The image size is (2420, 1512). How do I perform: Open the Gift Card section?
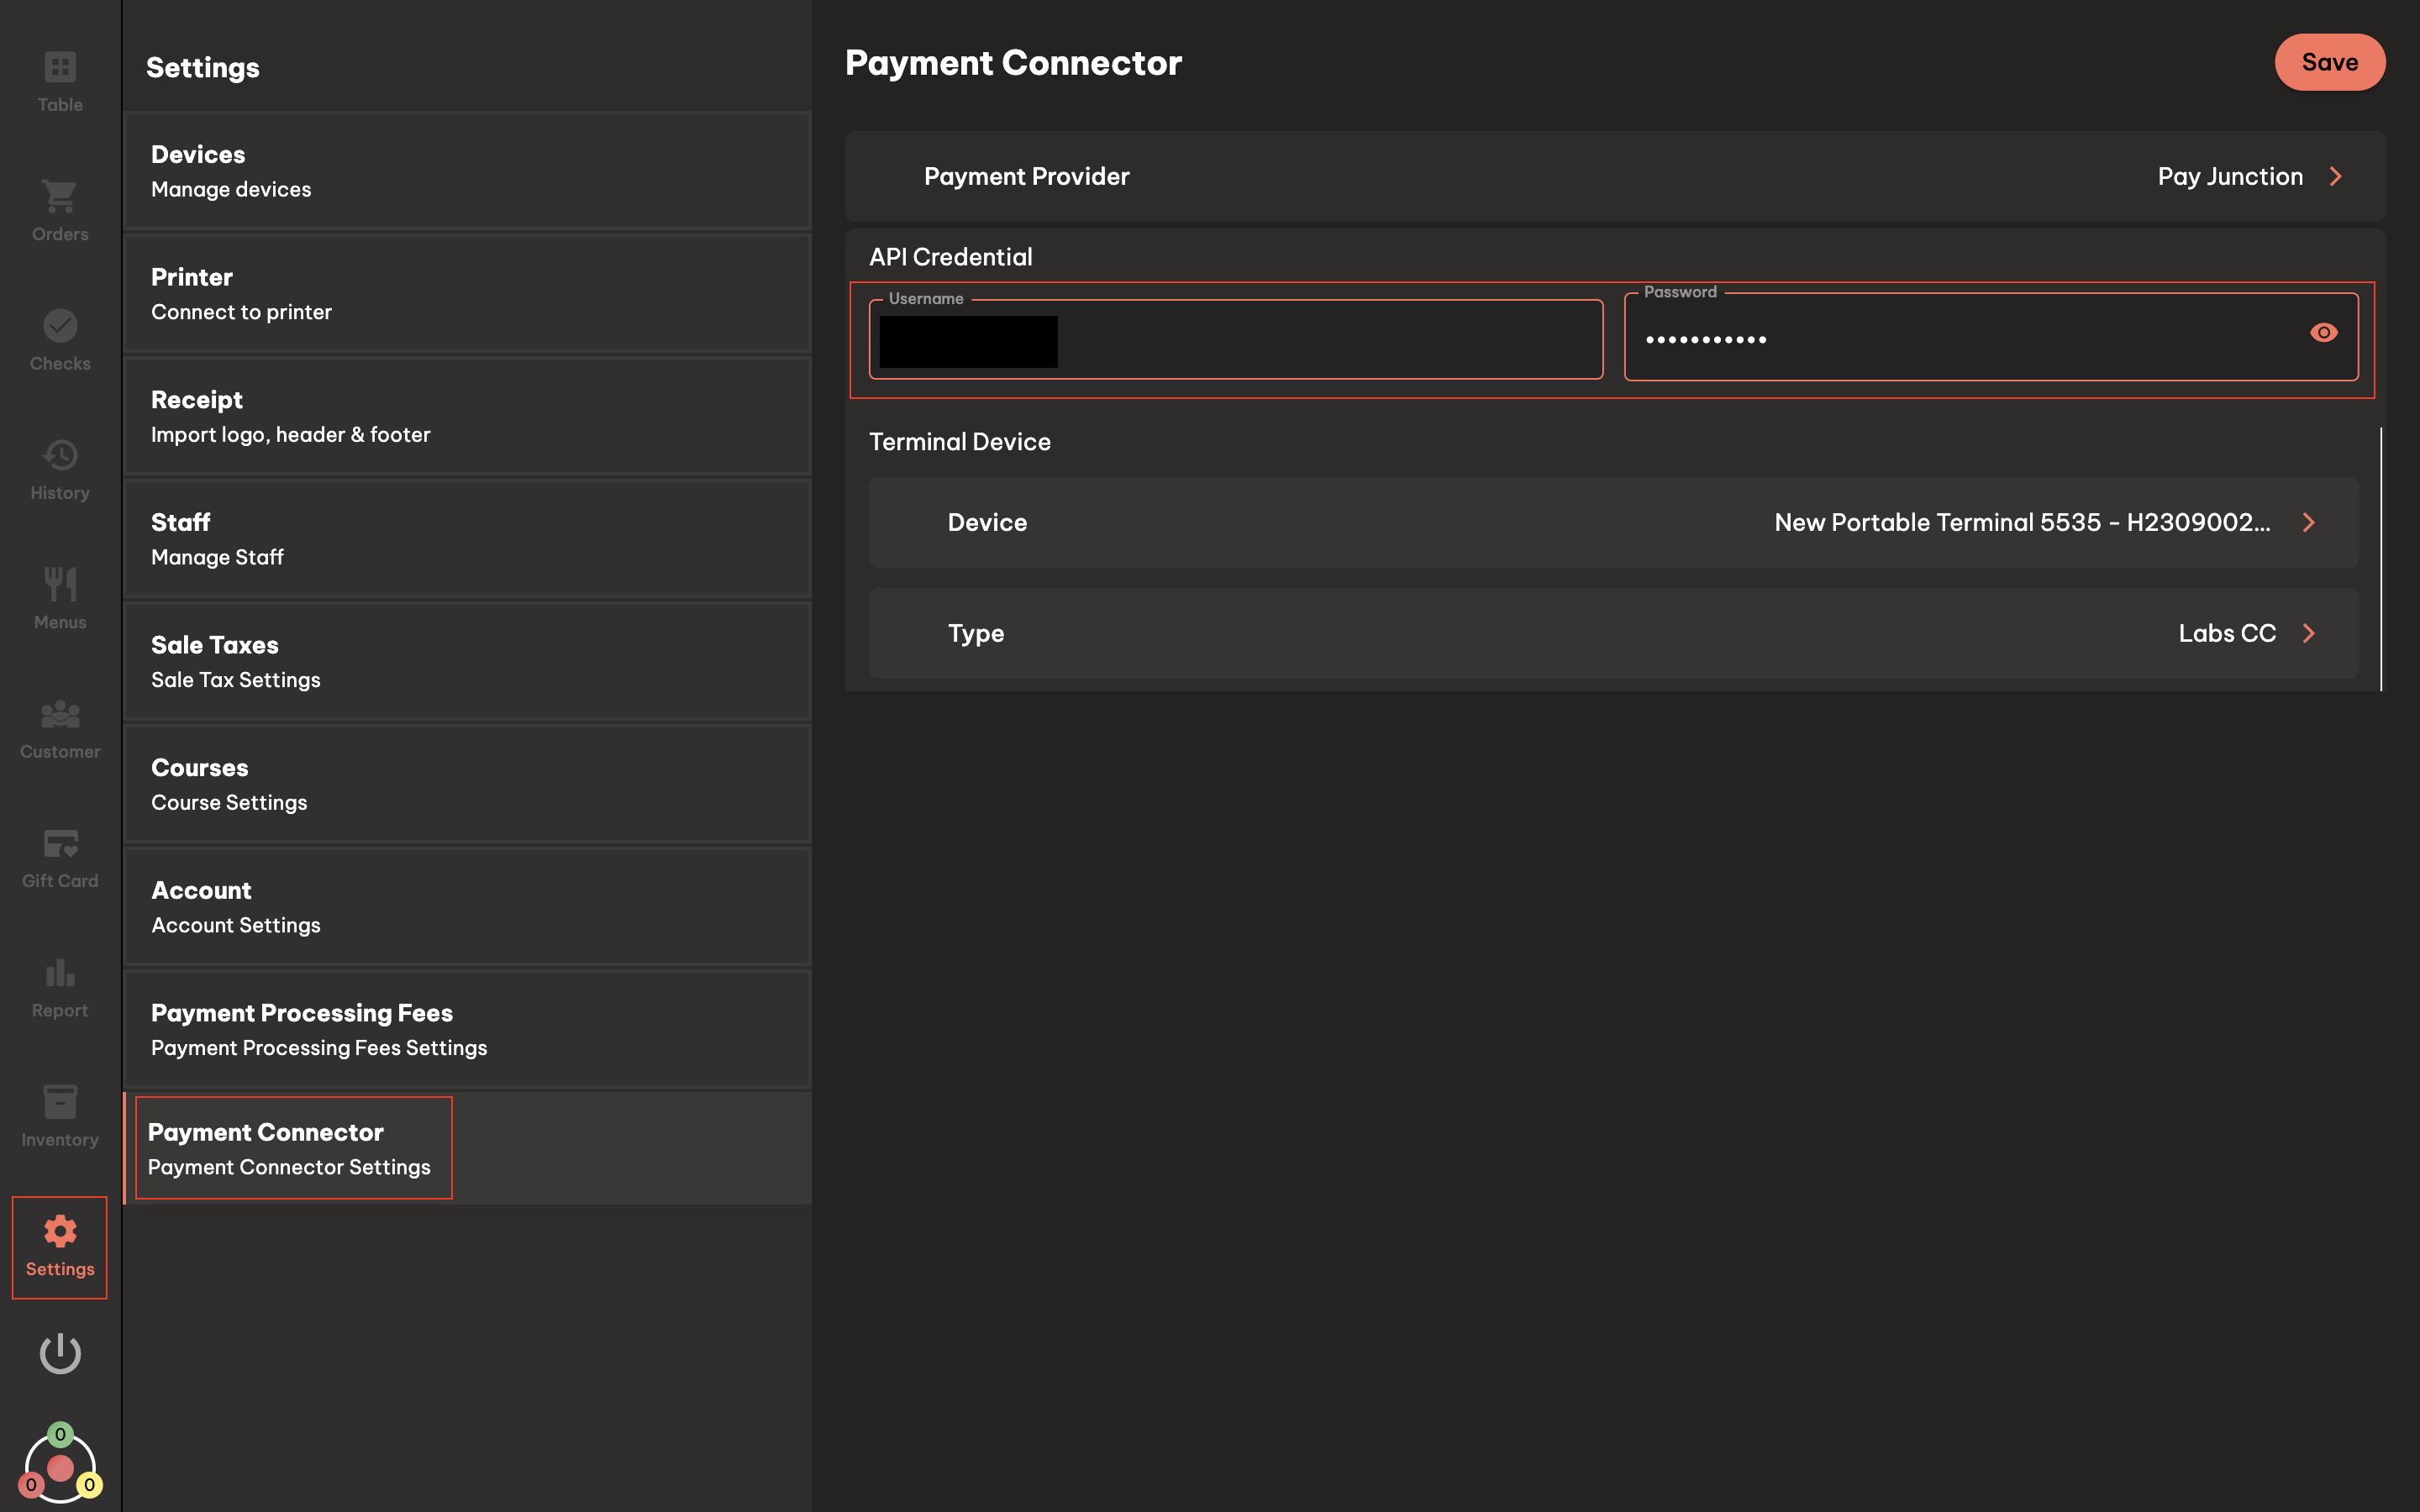pyautogui.click(x=59, y=851)
